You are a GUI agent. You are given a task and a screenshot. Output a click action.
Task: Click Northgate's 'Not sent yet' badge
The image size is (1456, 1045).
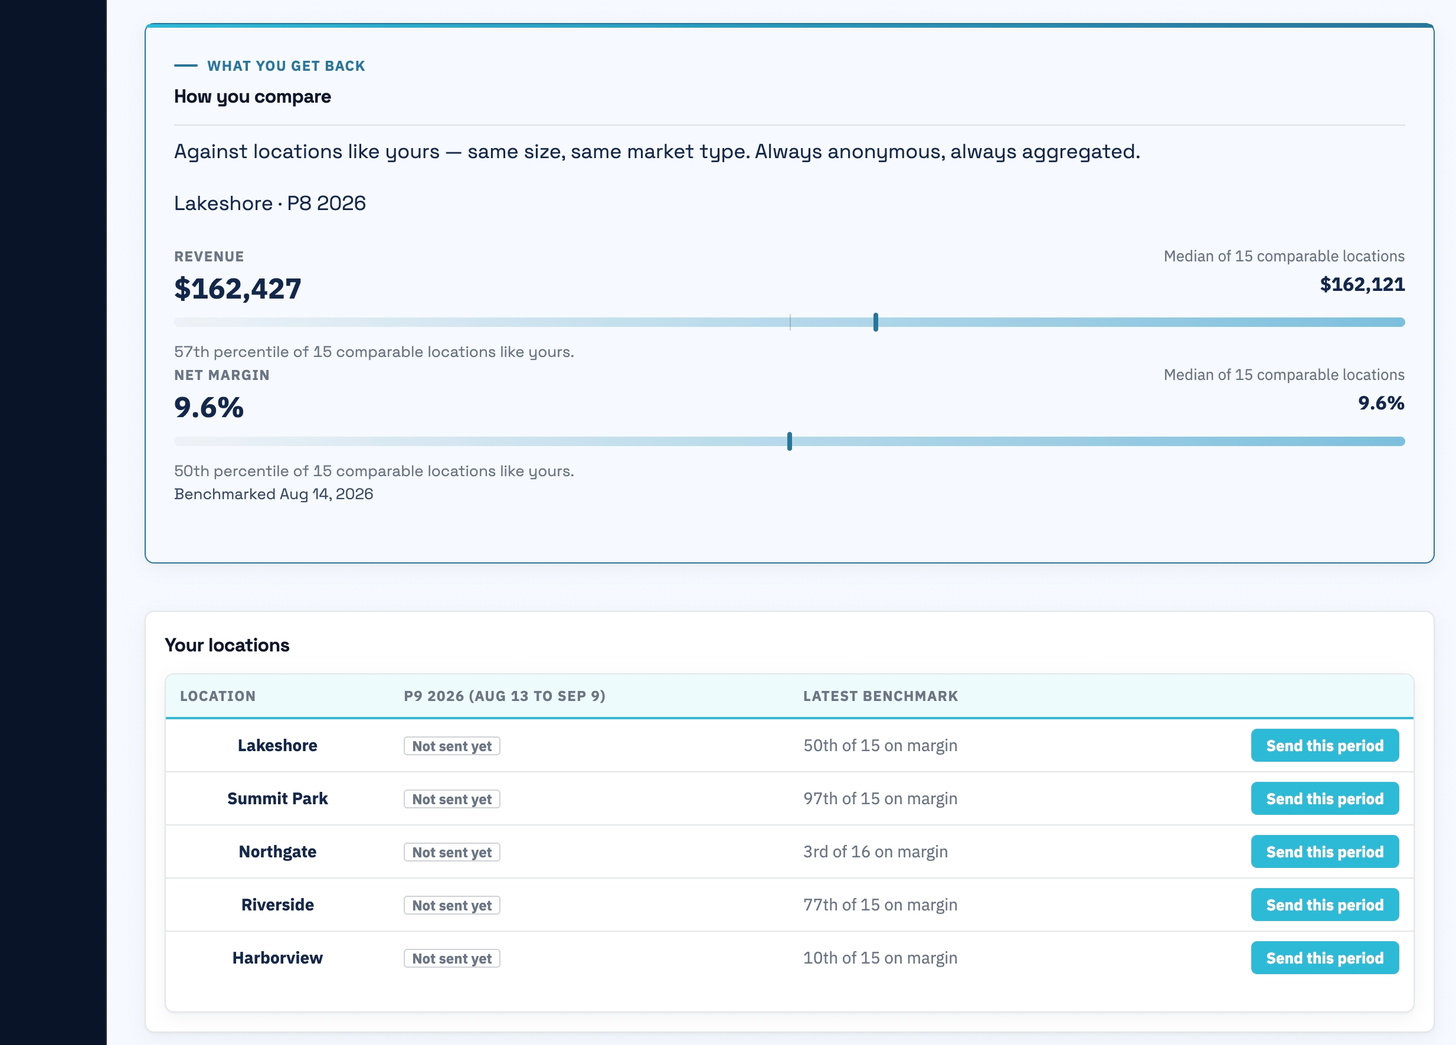pos(452,852)
